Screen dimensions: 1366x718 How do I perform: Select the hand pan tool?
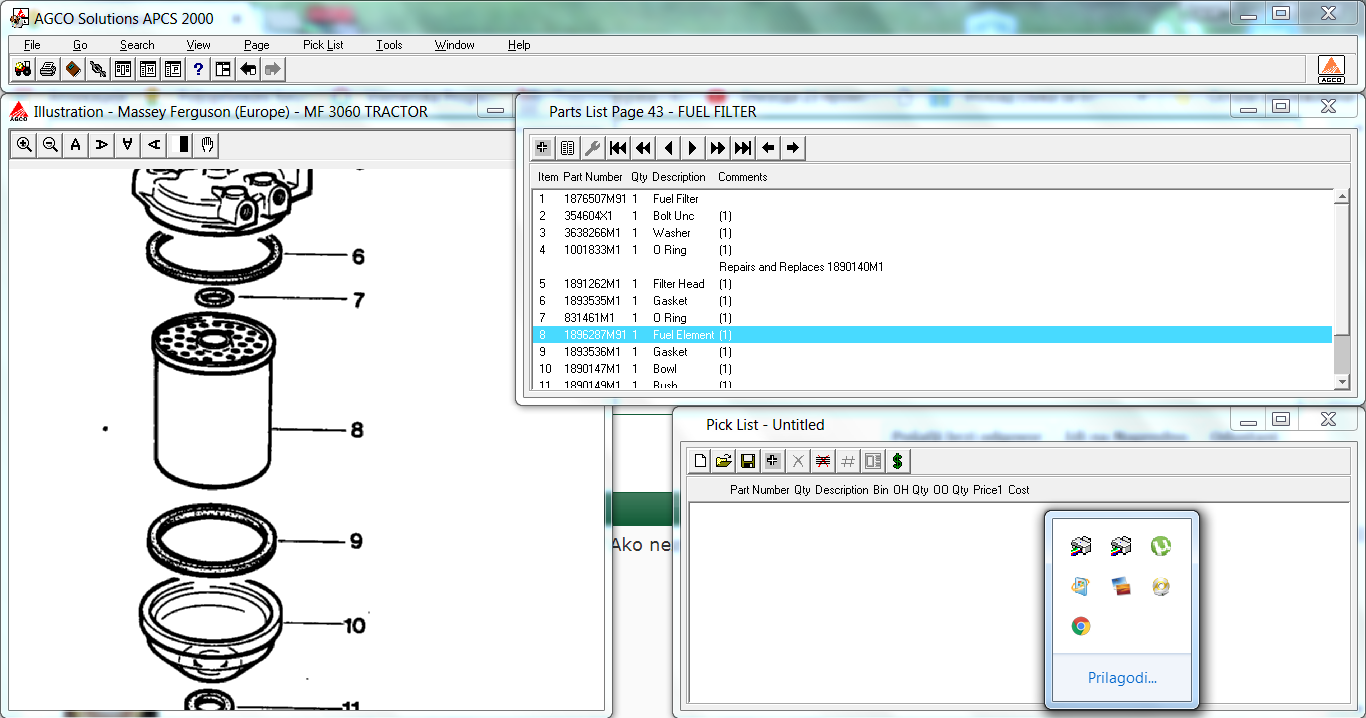207,145
